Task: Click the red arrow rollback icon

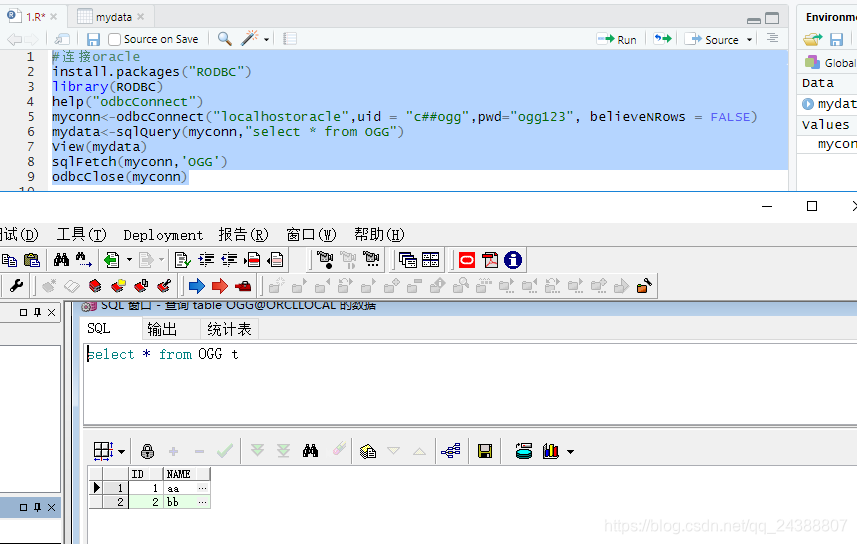Action: [x=220, y=286]
